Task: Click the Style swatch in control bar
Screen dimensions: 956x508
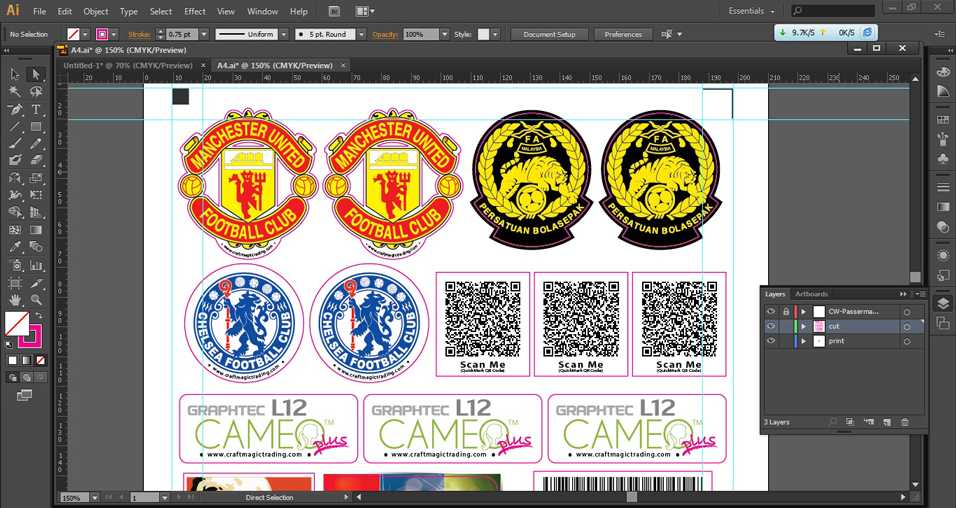Action: pyautogui.click(x=483, y=35)
